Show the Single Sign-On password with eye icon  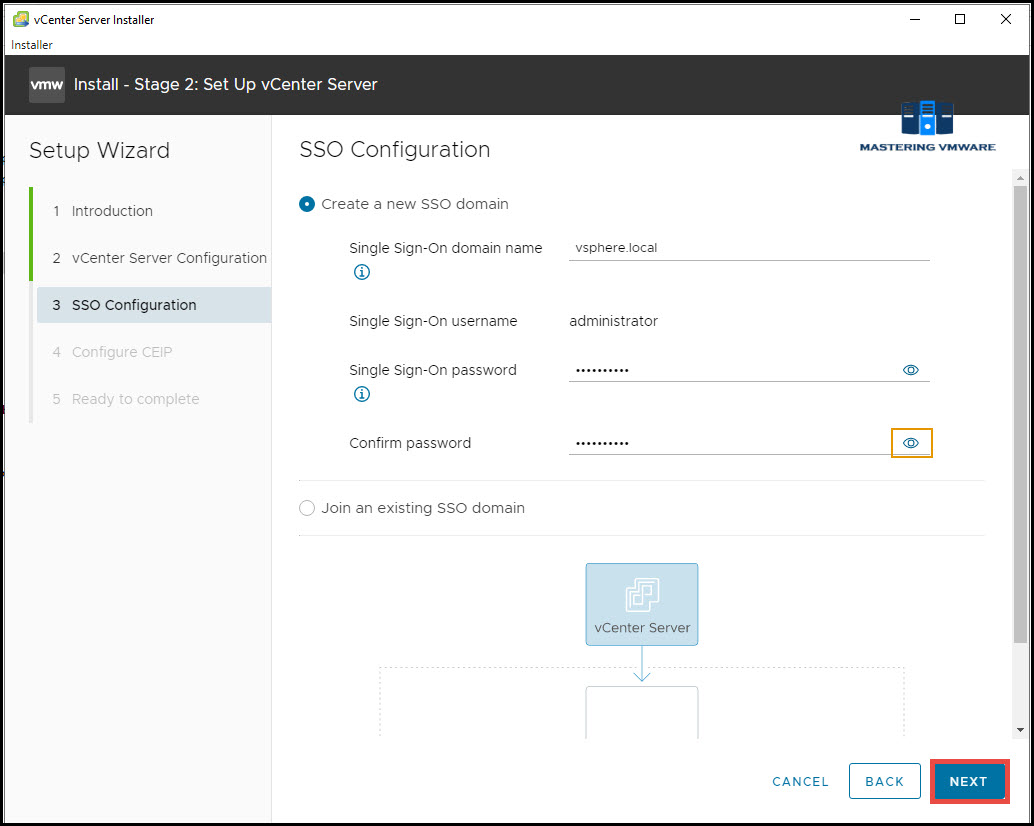click(x=911, y=370)
